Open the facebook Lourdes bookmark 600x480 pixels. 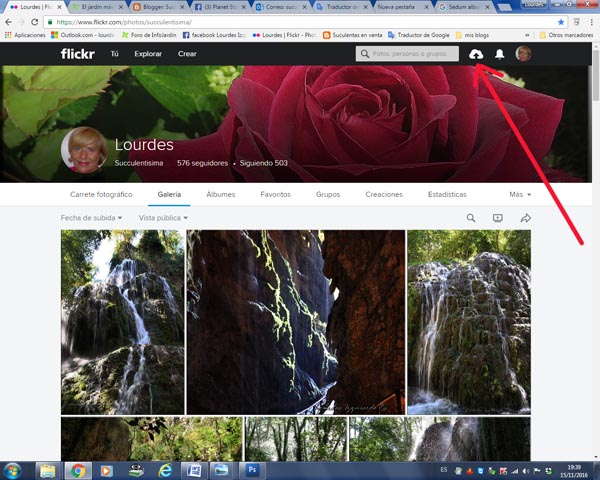214,35
